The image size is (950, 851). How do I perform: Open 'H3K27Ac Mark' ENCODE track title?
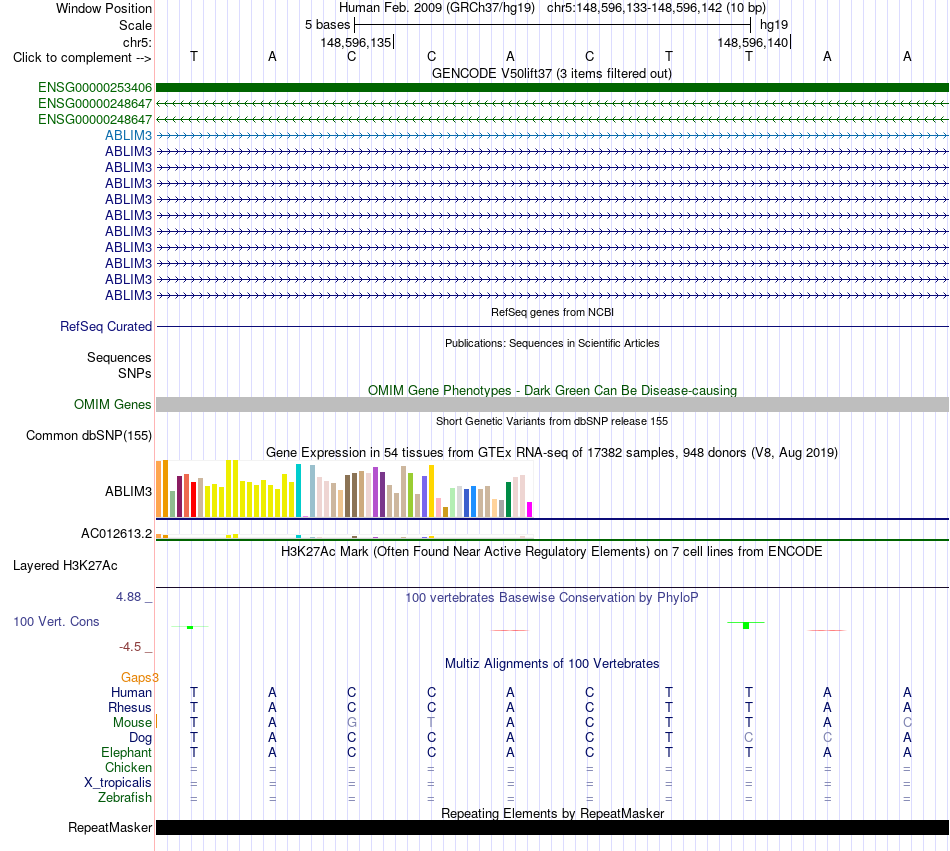point(552,551)
